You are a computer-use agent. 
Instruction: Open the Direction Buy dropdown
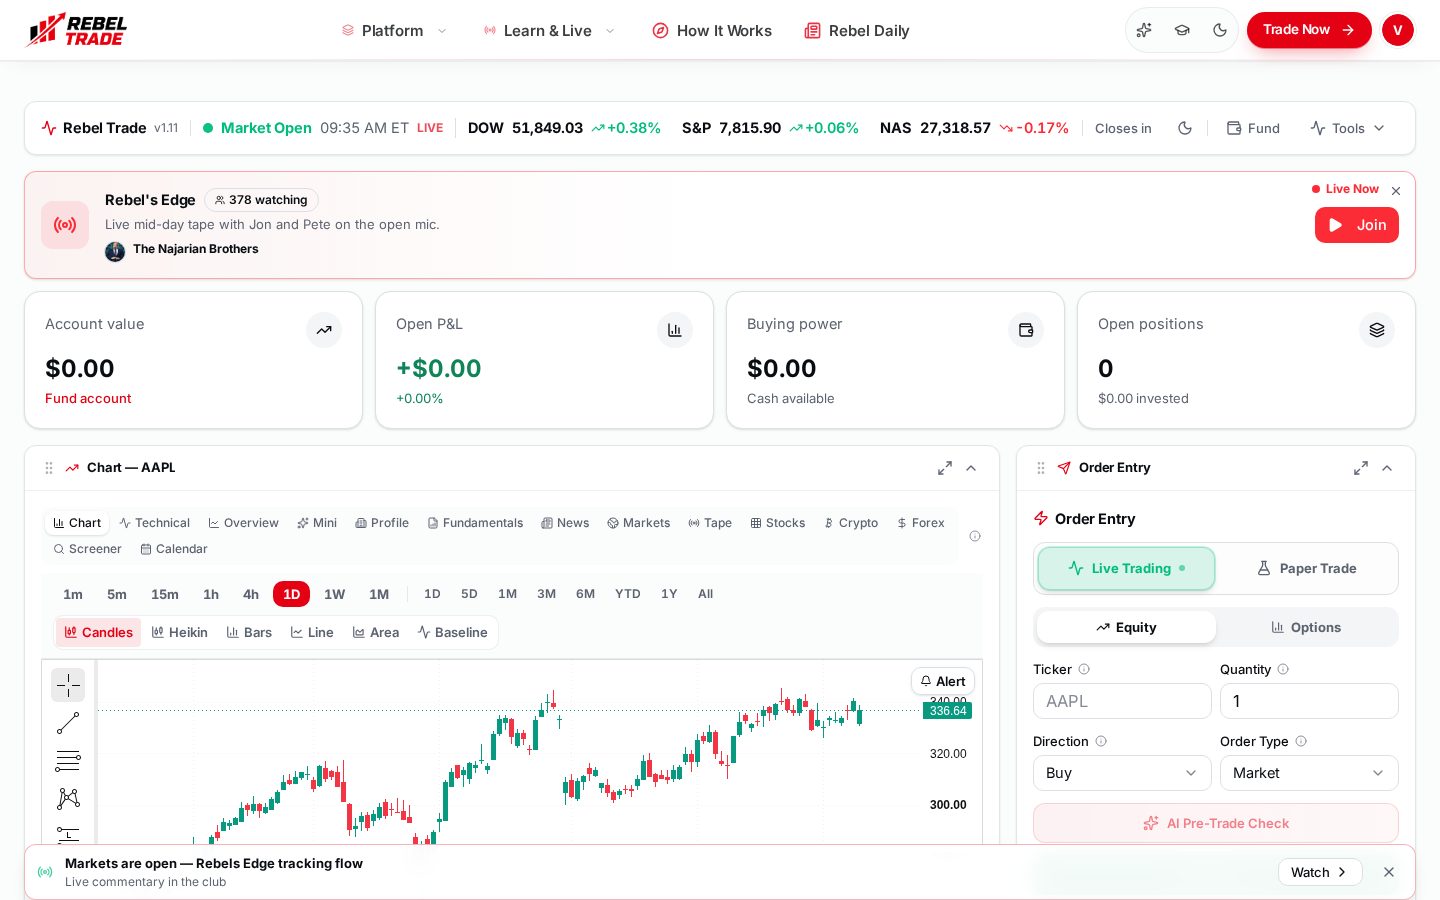1122,773
